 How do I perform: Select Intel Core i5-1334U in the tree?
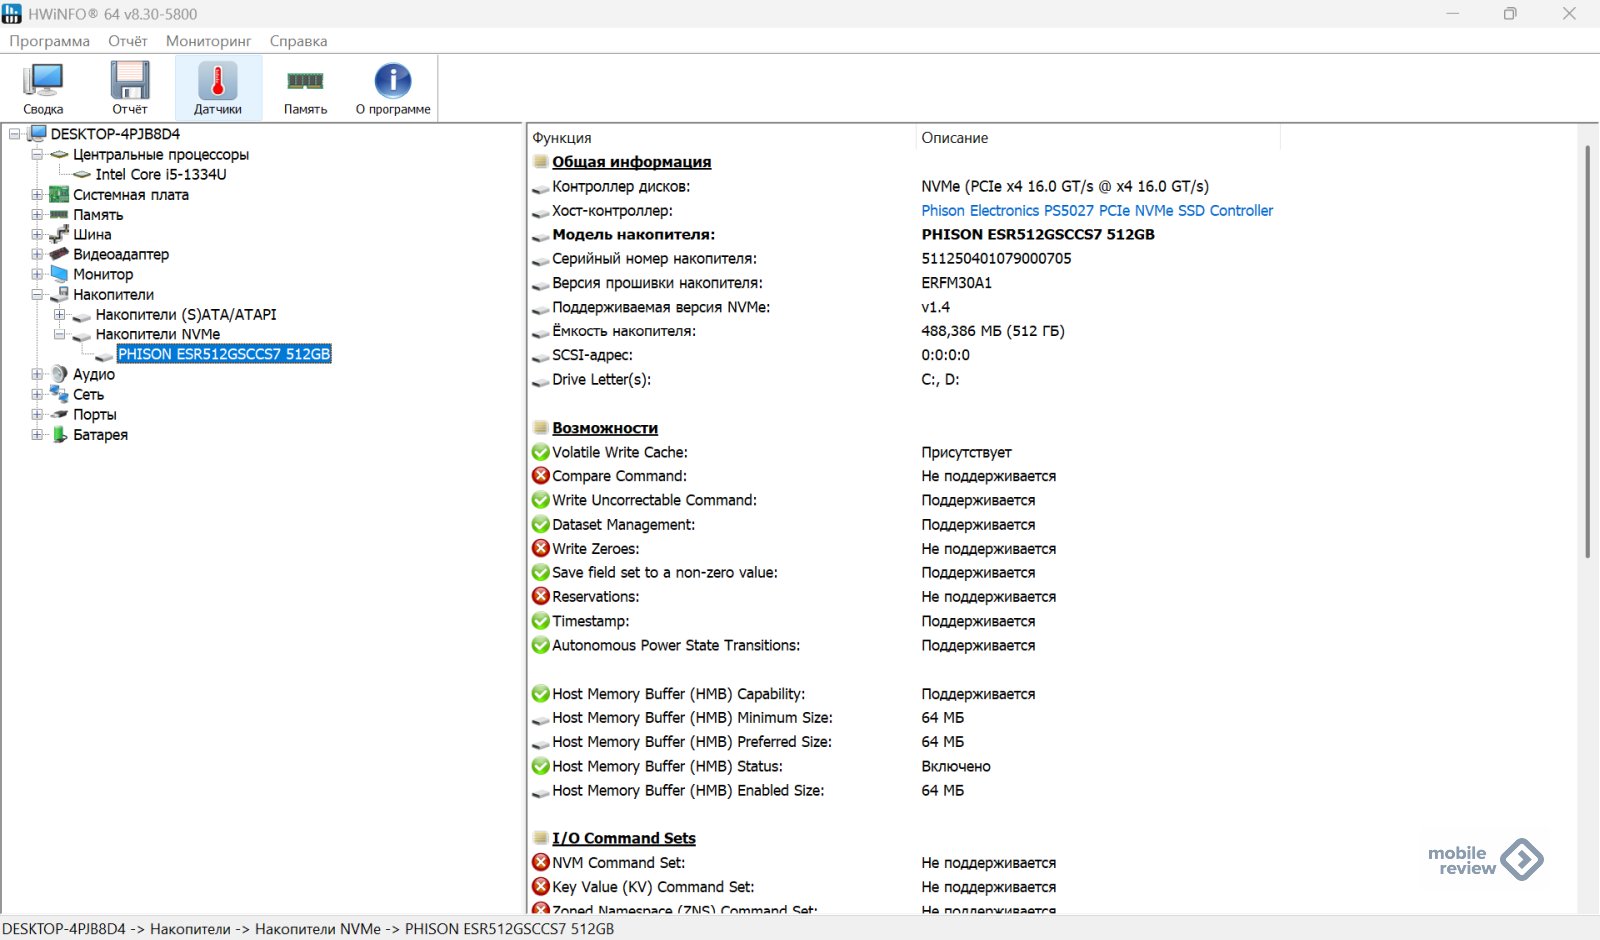click(160, 175)
